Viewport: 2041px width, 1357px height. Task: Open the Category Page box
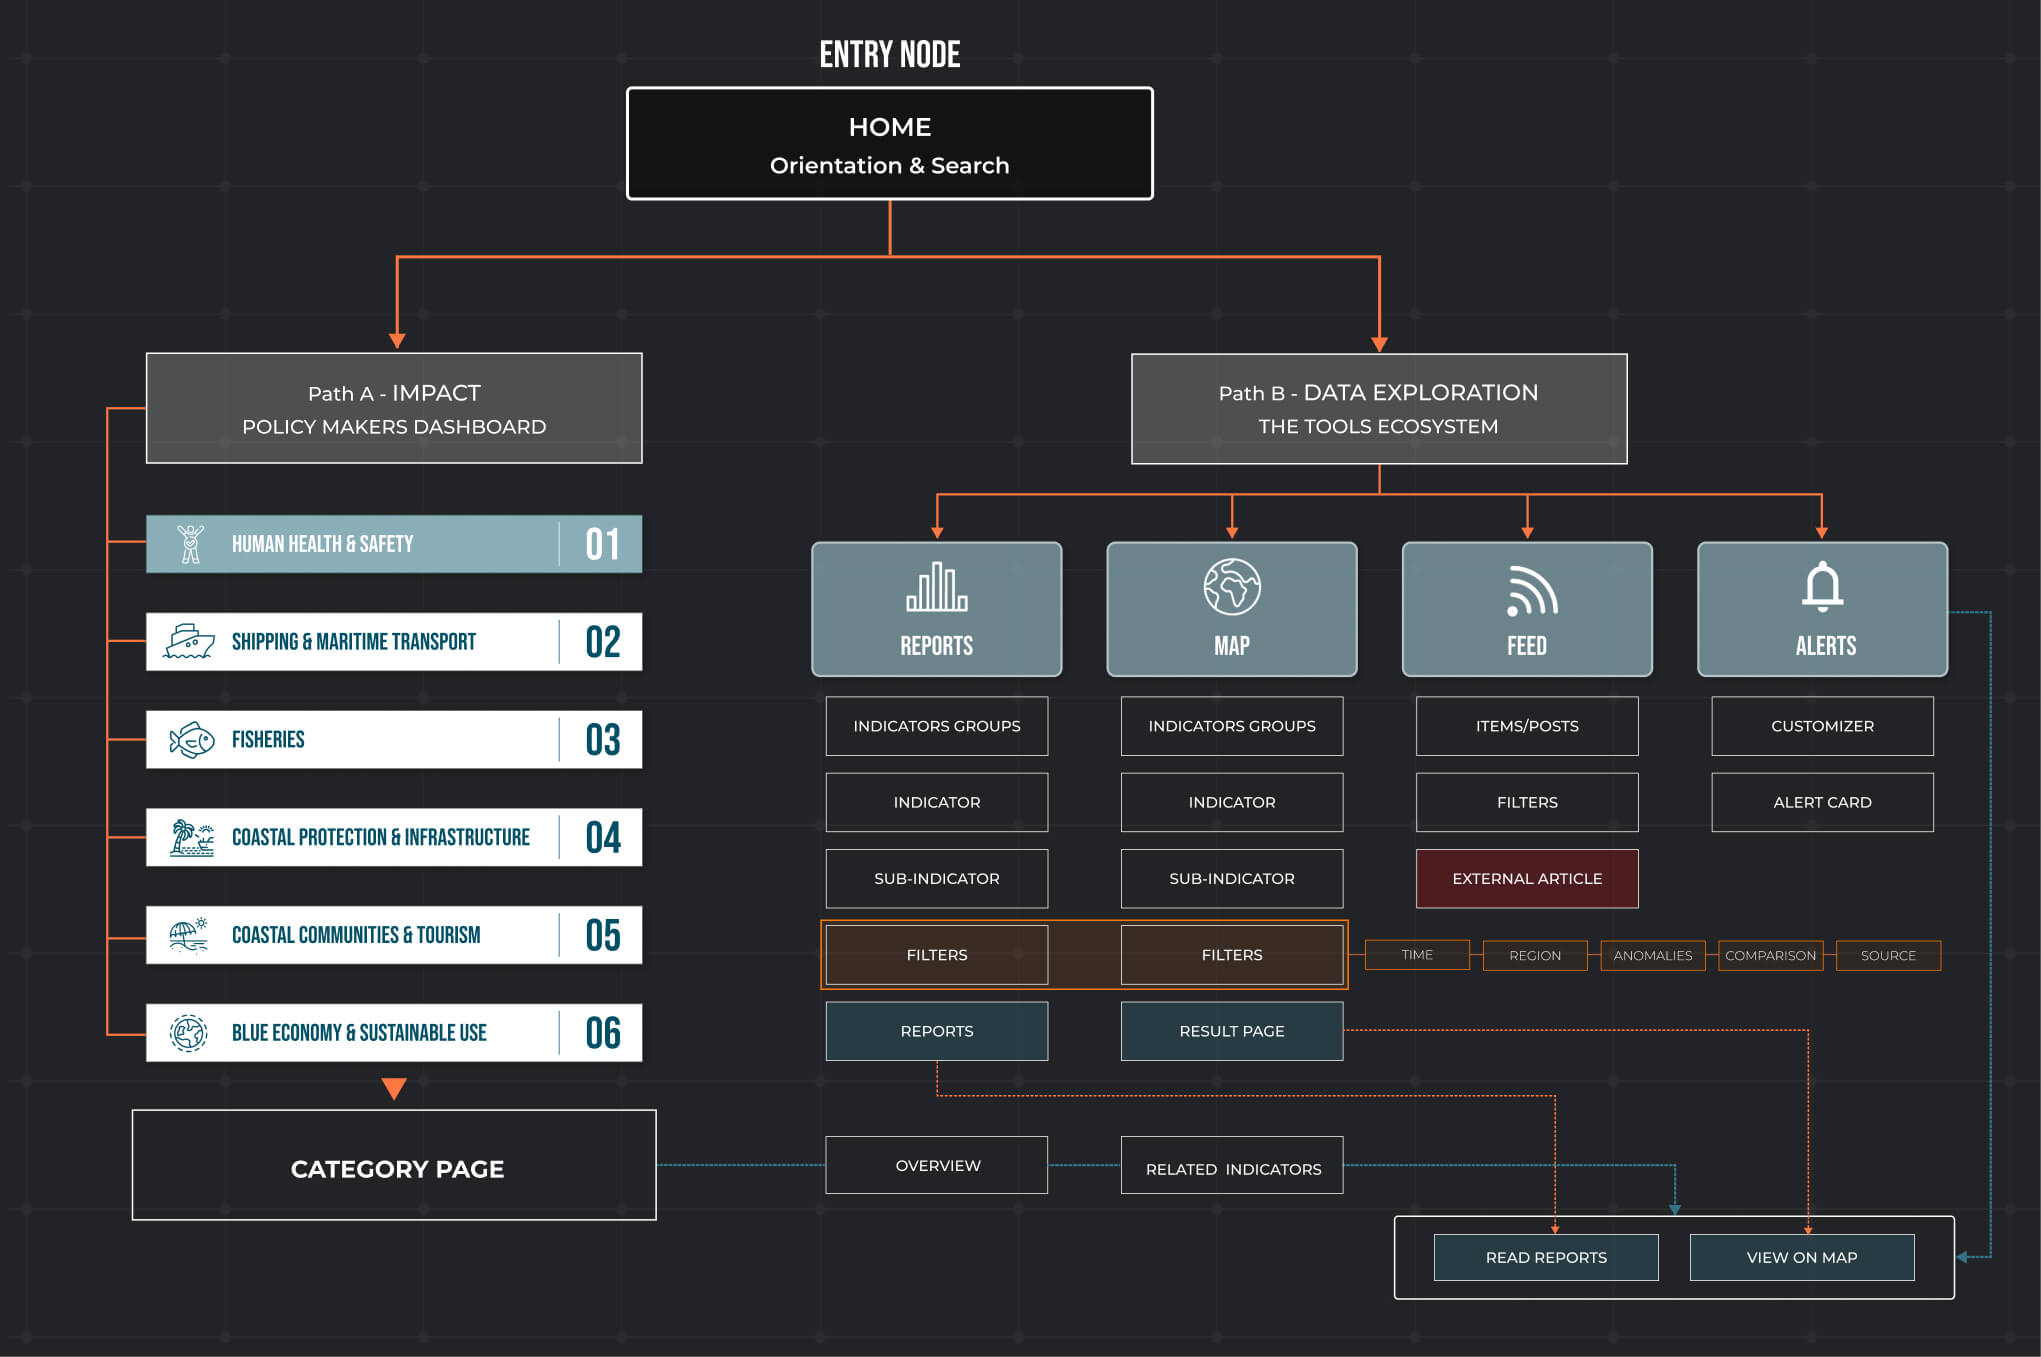pos(394,1165)
